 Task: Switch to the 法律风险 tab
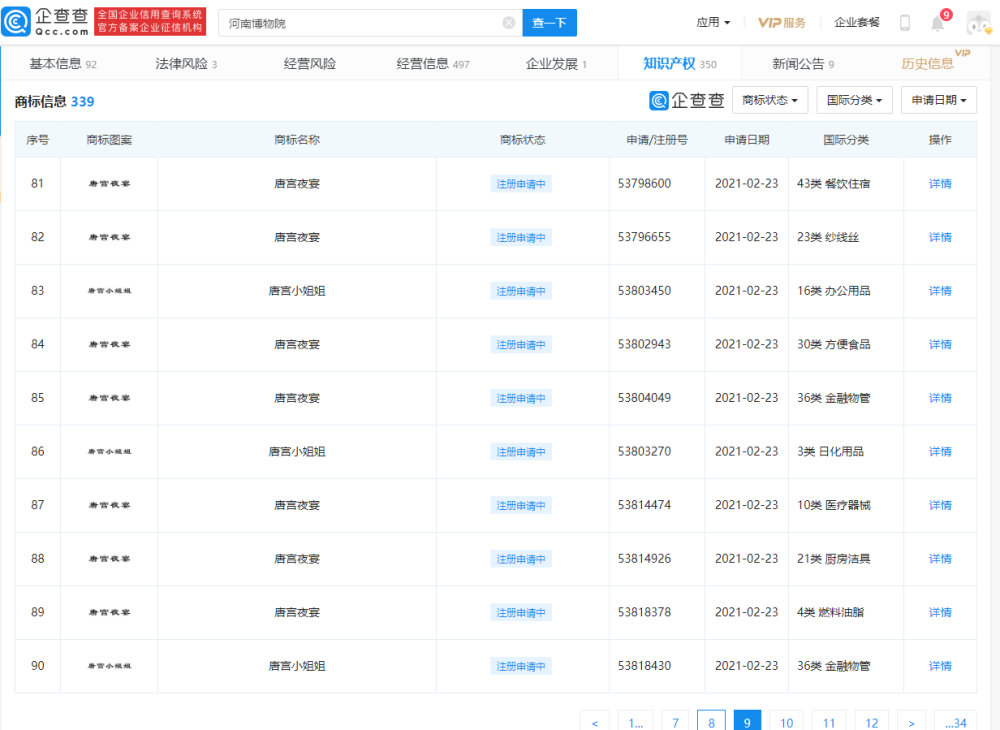click(x=186, y=64)
